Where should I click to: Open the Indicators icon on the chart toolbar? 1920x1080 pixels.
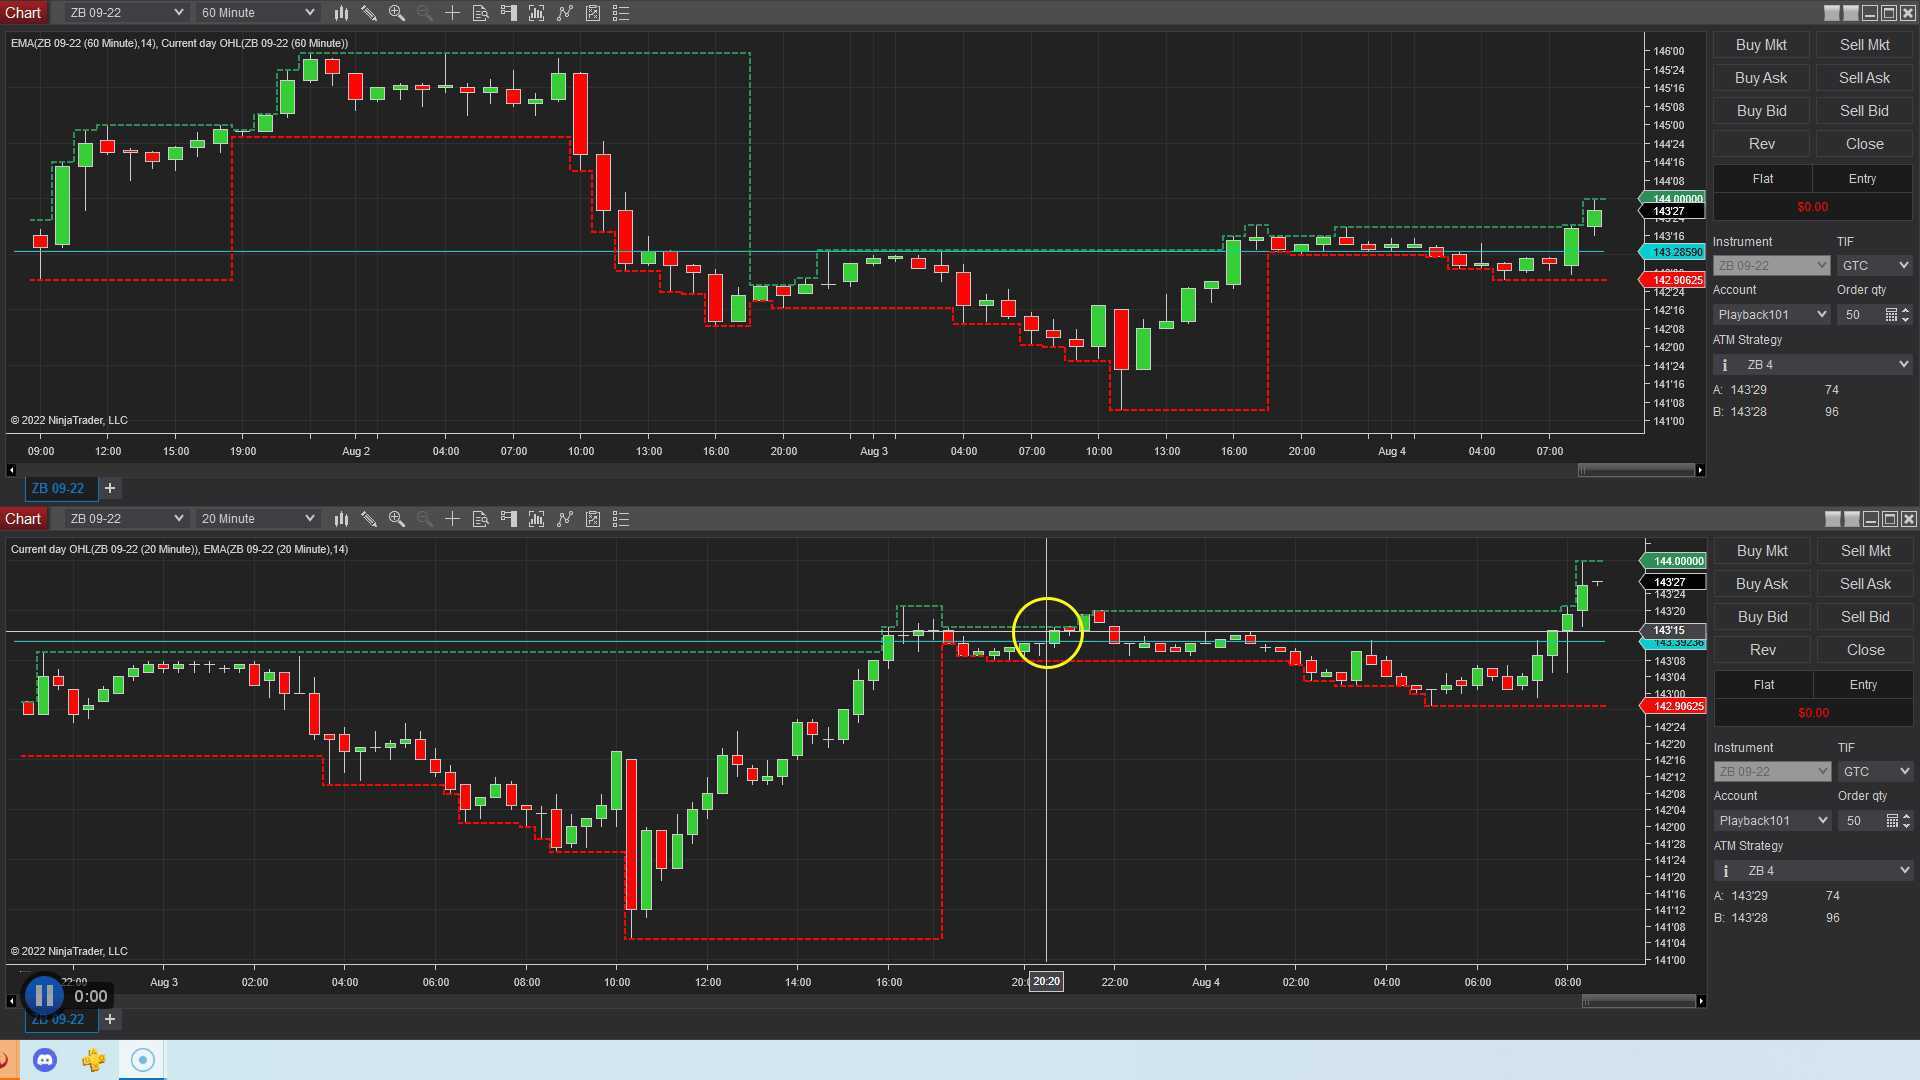tap(536, 13)
